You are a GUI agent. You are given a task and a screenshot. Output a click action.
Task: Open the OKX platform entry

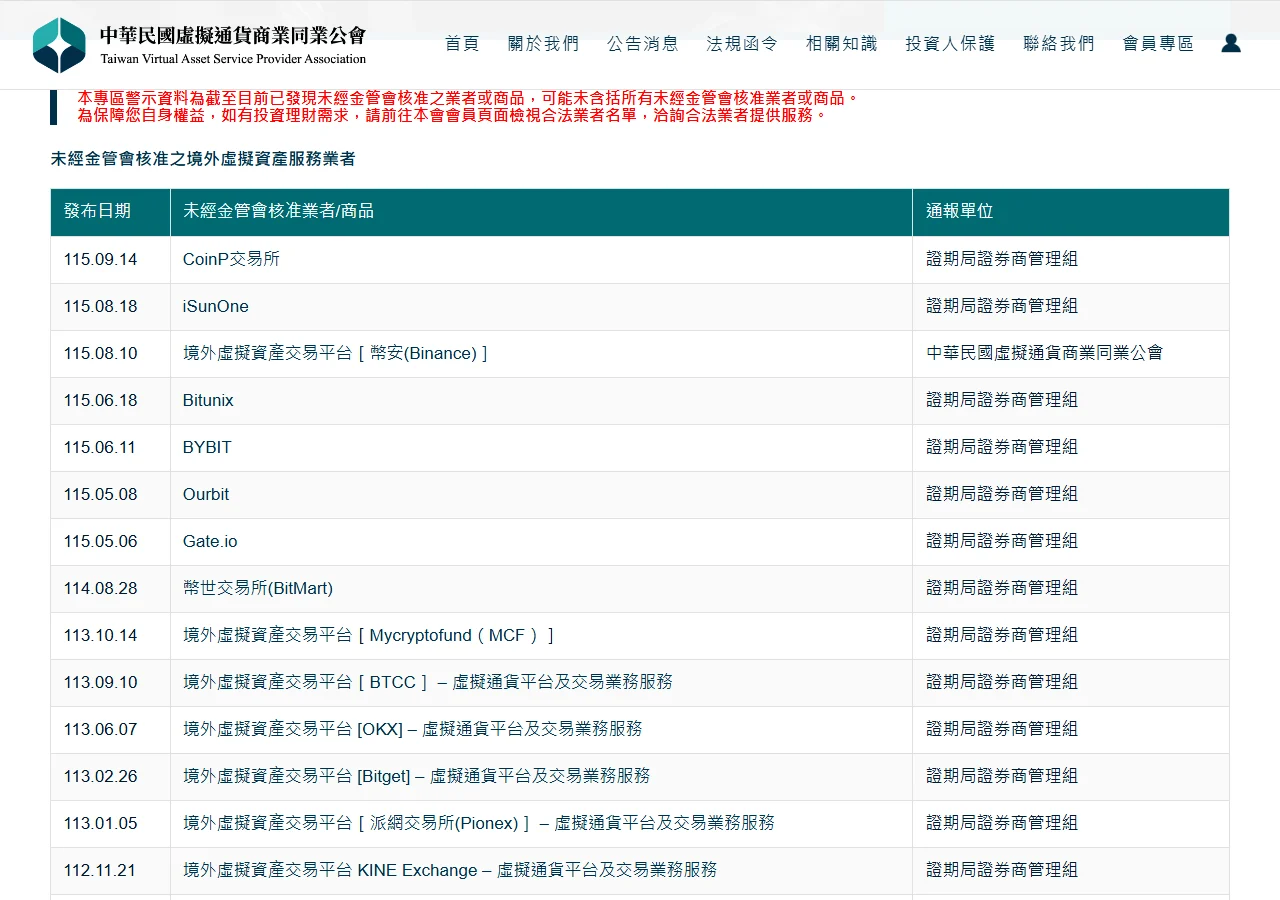(413, 729)
